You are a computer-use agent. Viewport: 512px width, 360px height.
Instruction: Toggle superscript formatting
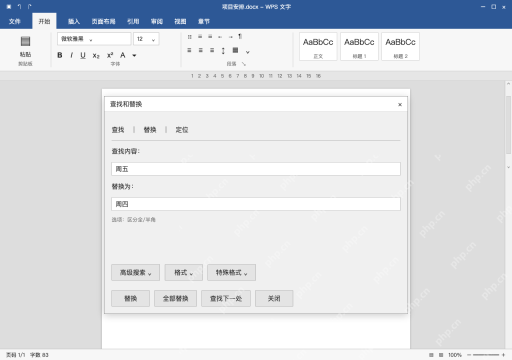point(110,55)
